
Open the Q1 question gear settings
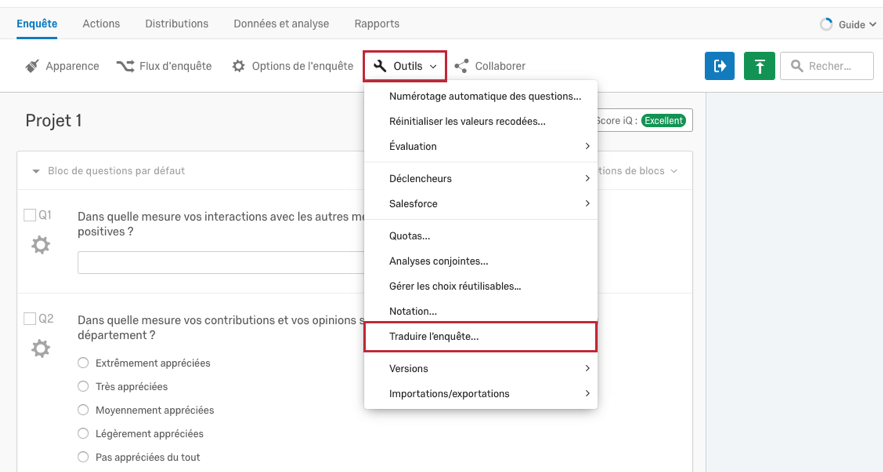pyautogui.click(x=40, y=245)
